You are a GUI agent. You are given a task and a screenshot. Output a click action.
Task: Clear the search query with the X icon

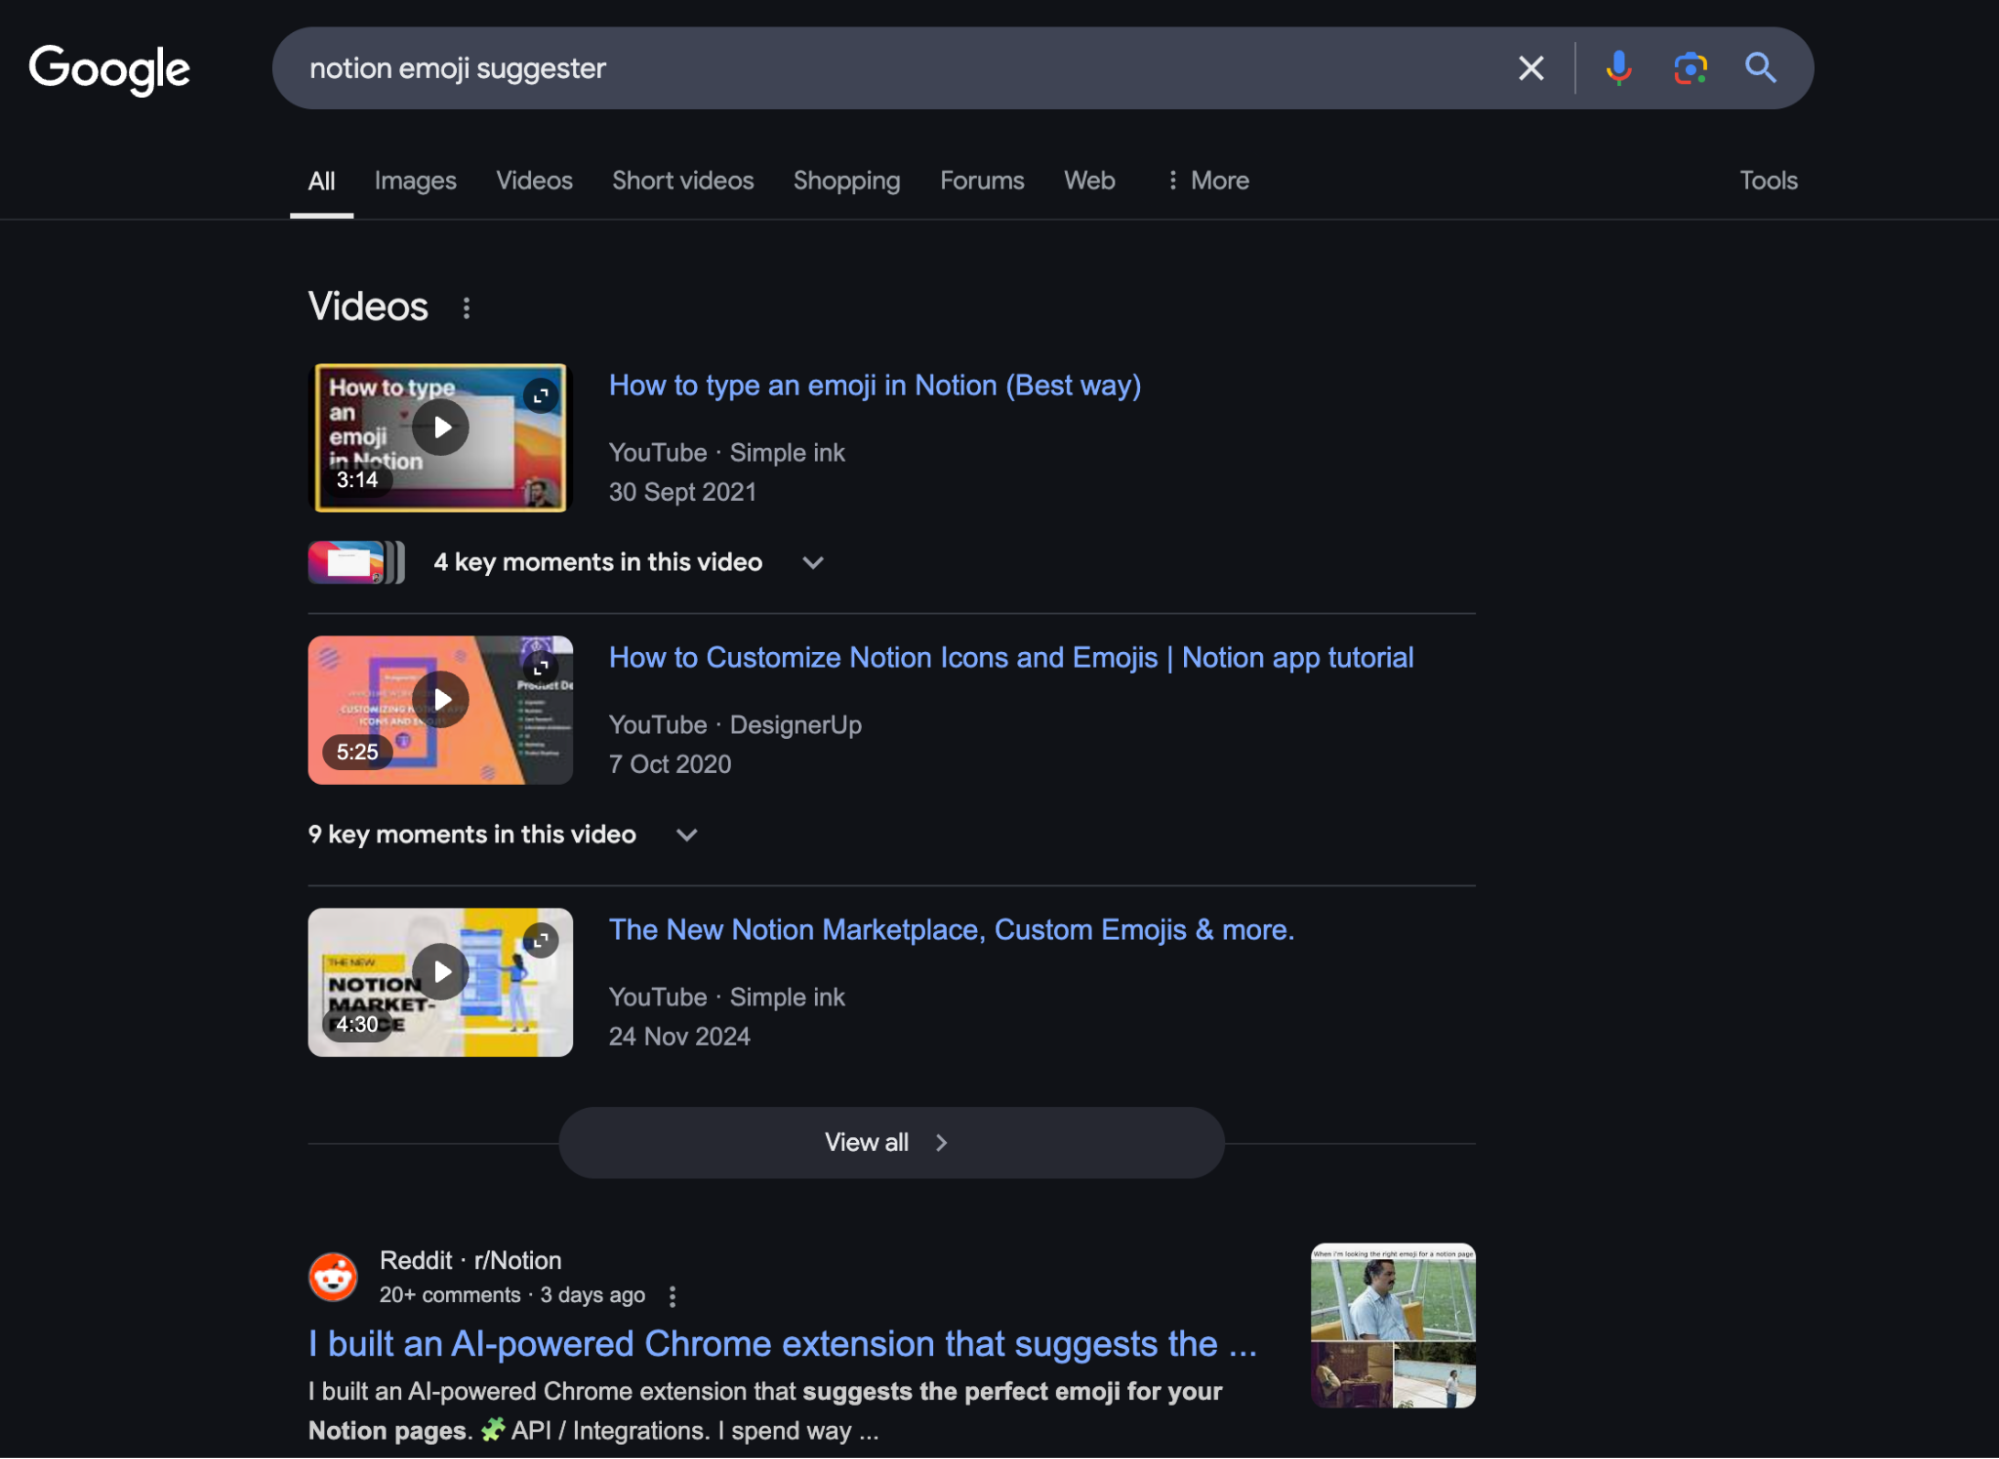1531,68
